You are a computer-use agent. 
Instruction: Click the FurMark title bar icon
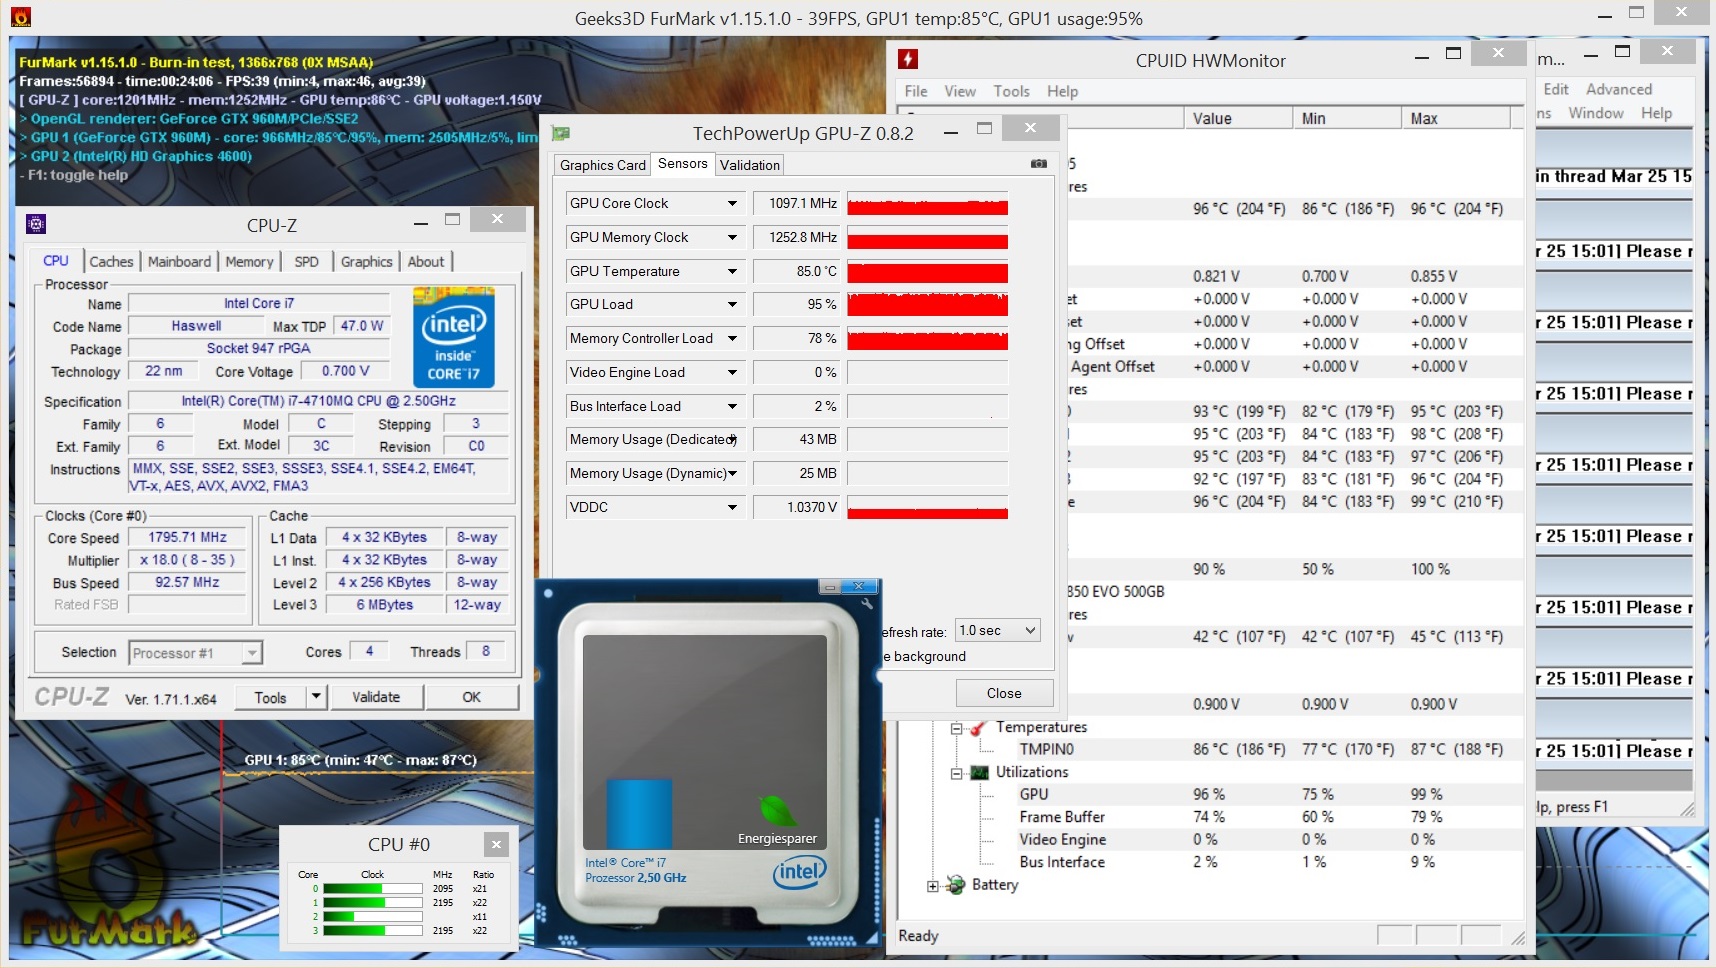20,17
